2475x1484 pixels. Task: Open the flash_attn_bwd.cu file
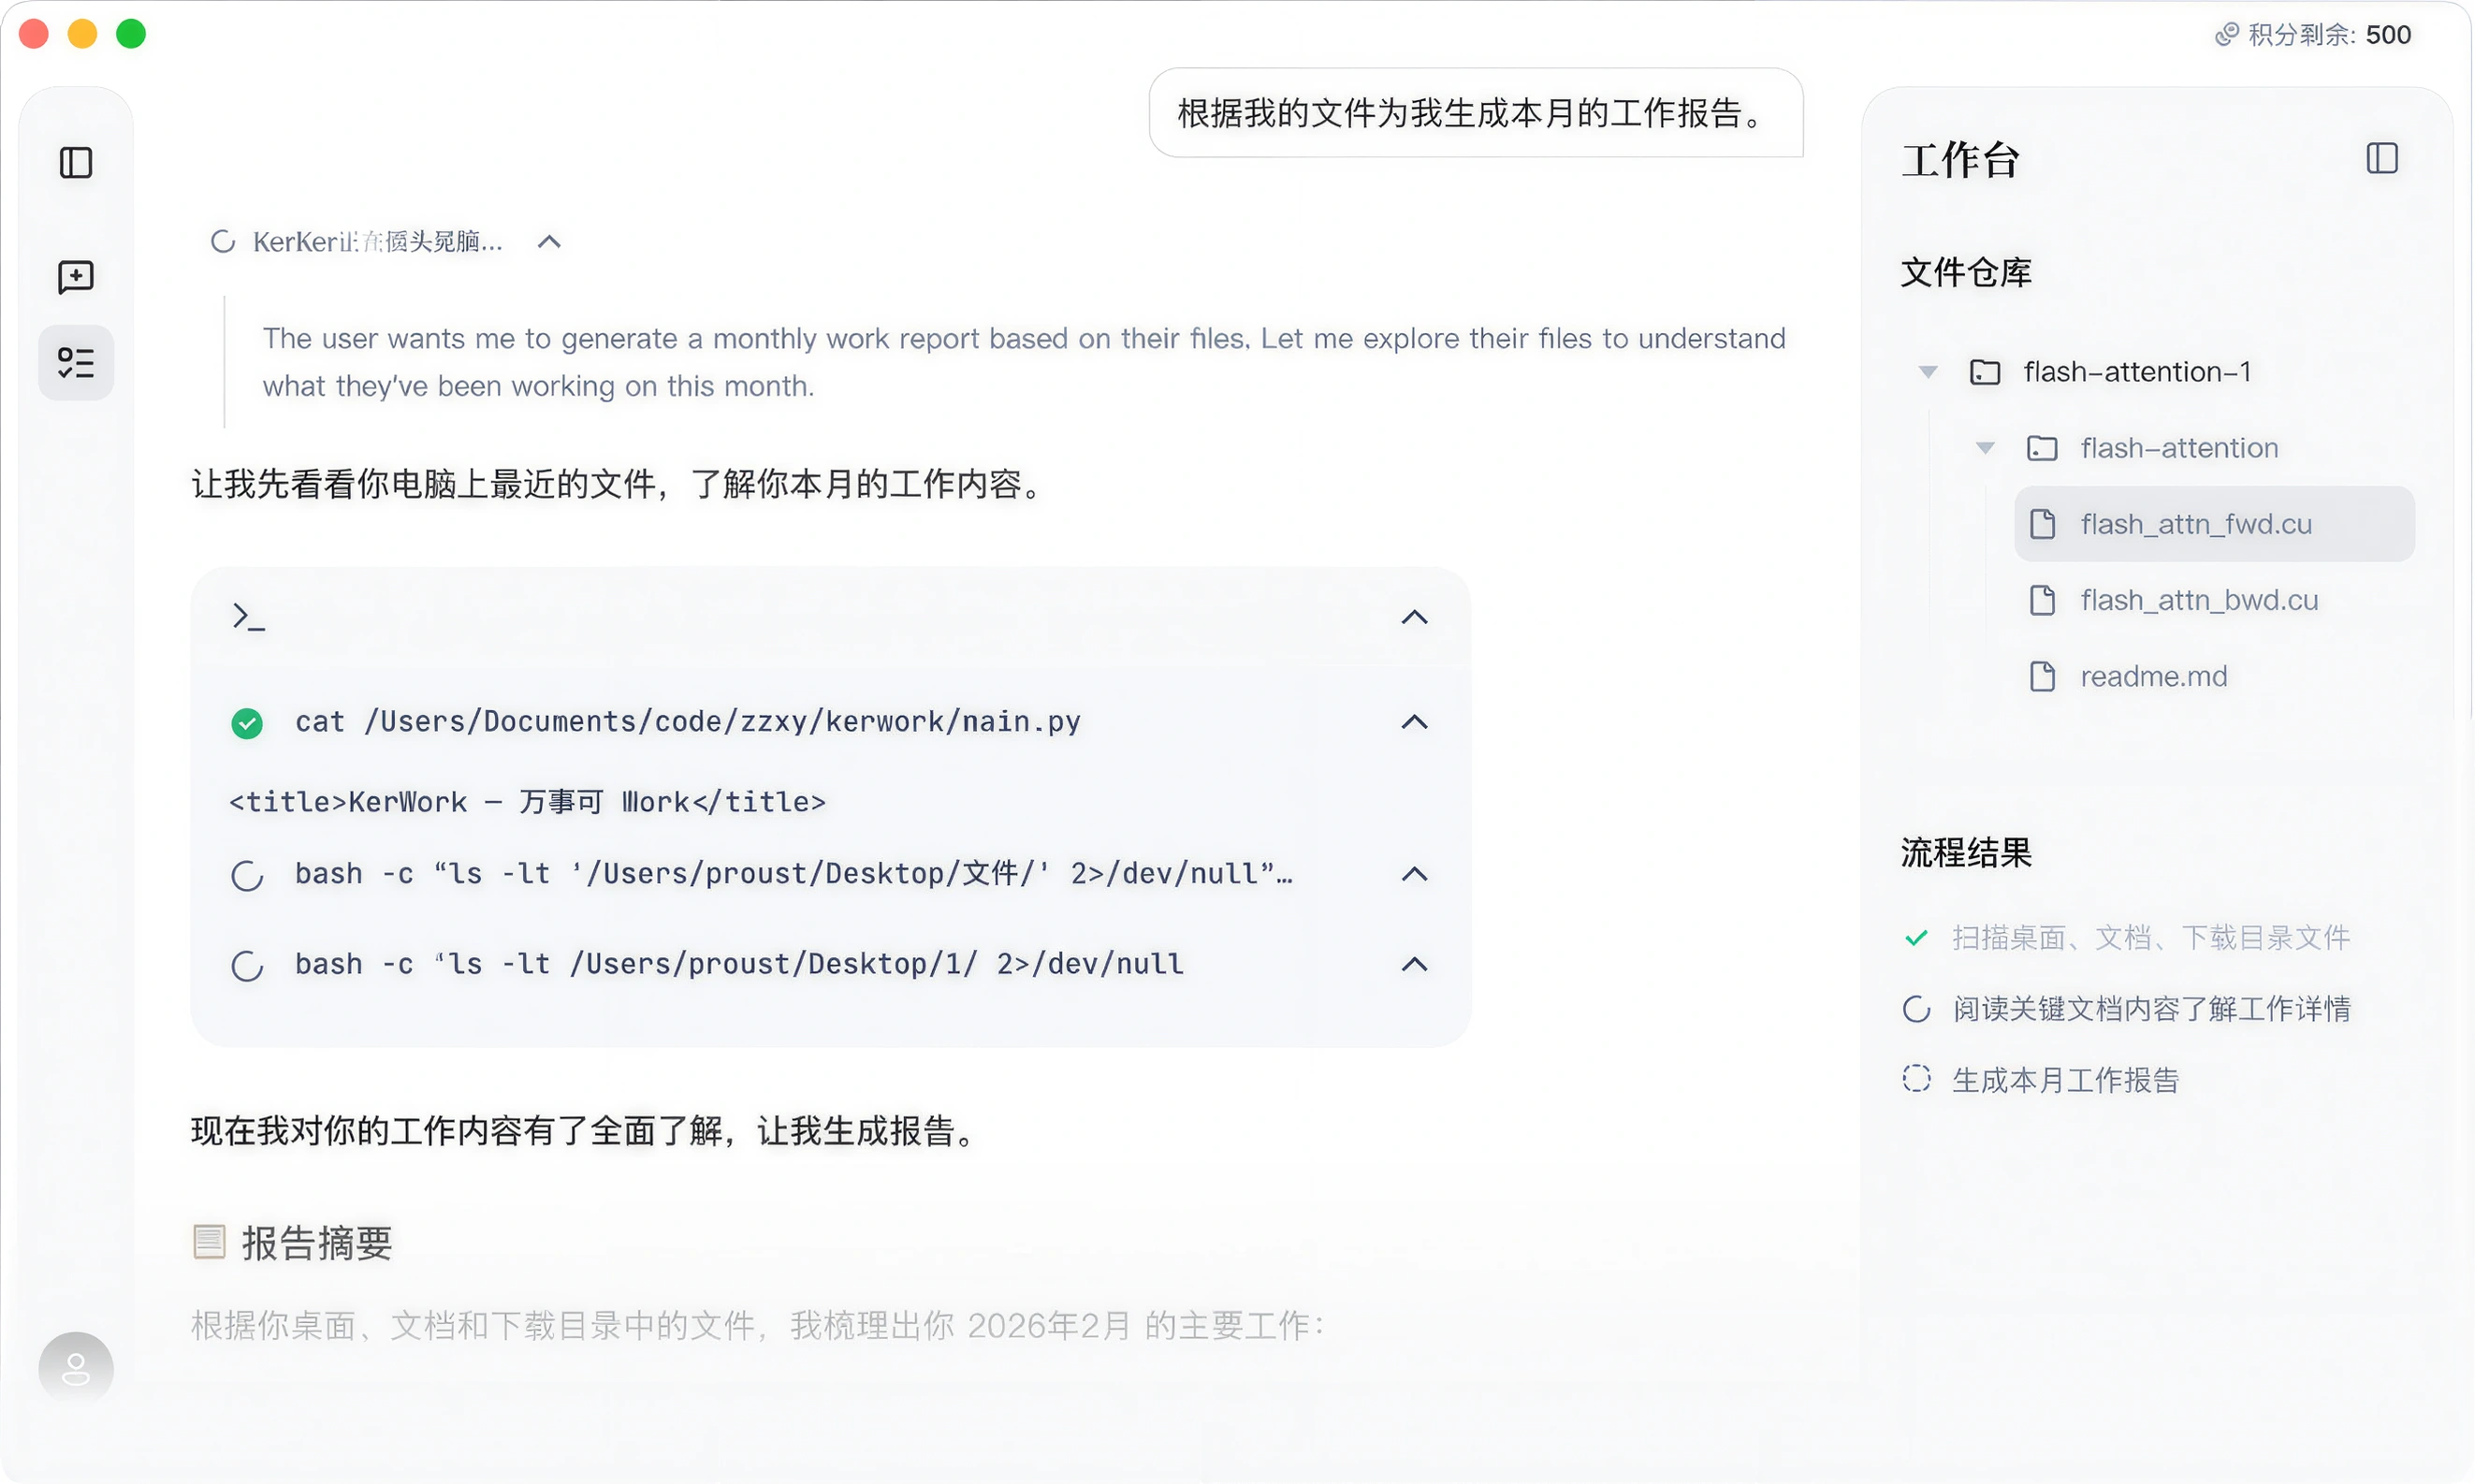pos(2198,600)
